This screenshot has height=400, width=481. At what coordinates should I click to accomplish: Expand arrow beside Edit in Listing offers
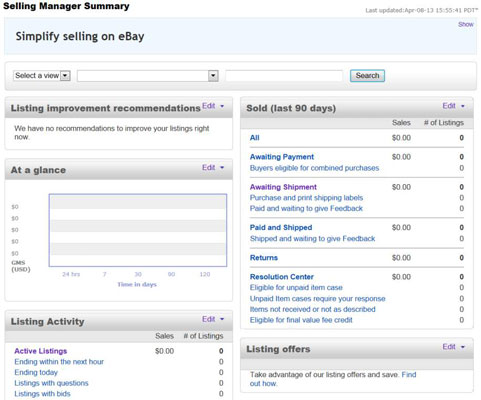click(x=463, y=347)
